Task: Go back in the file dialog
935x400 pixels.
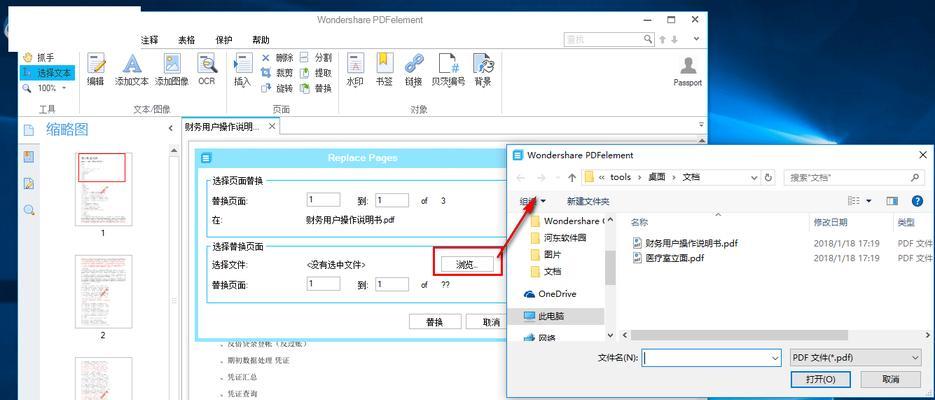Action: pos(521,178)
